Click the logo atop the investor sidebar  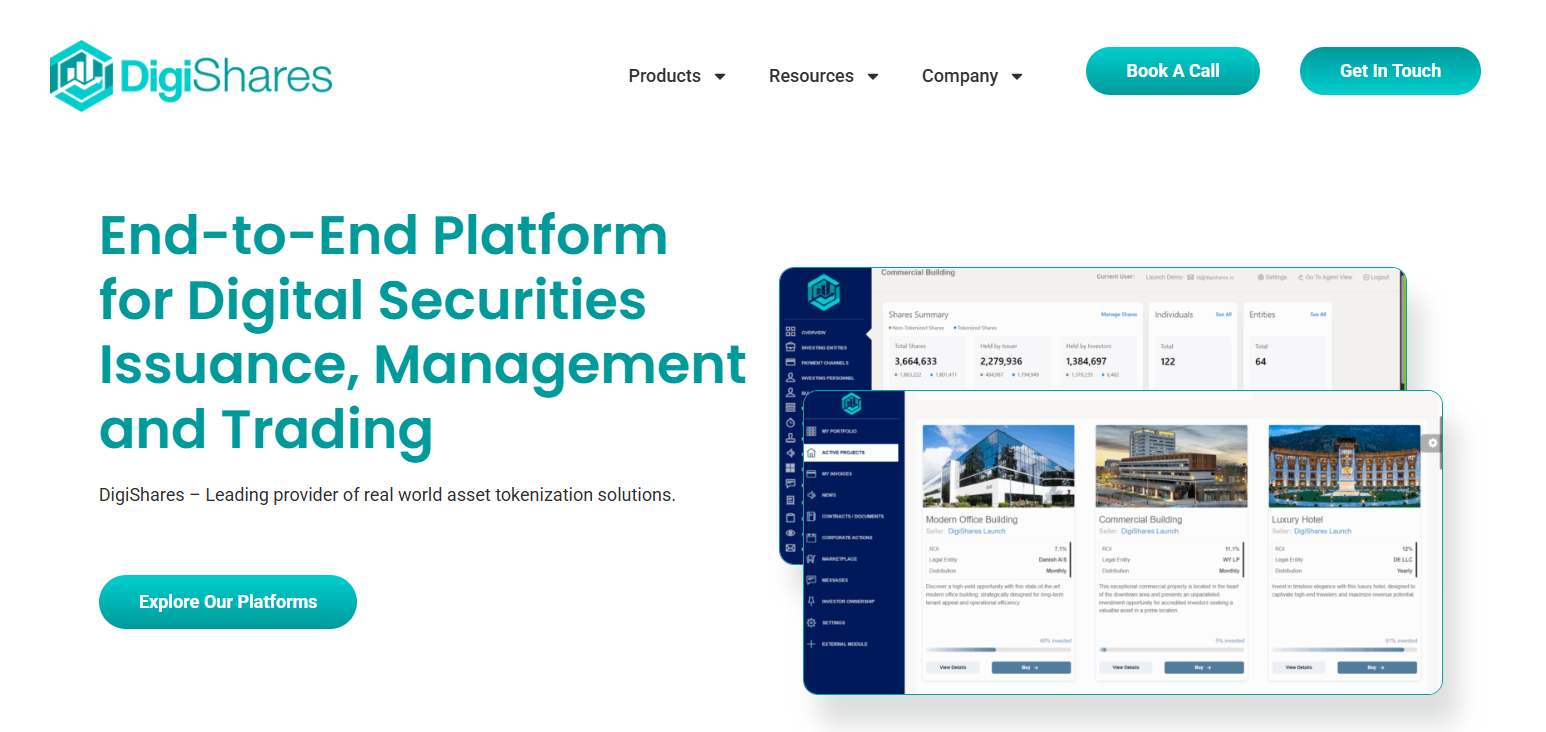[x=852, y=404]
